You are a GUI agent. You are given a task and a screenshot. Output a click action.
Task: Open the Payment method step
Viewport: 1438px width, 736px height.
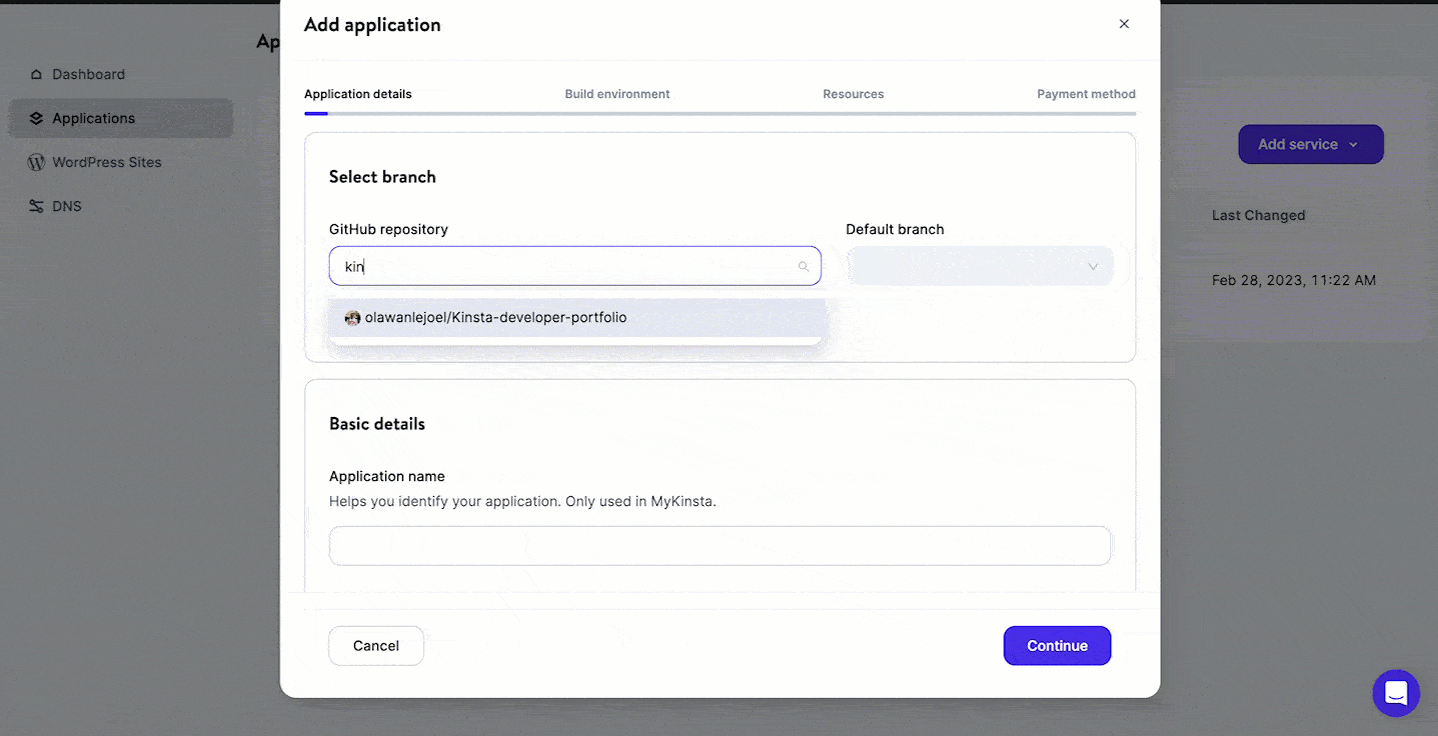[1086, 94]
